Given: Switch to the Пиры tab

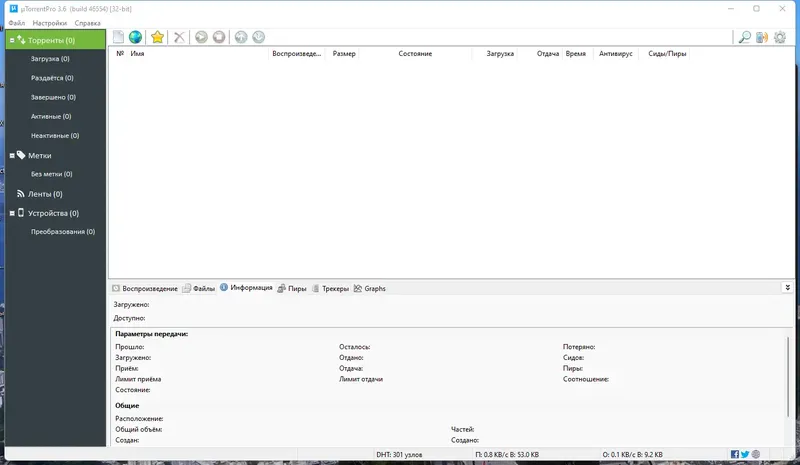Looking at the screenshot, I should point(292,288).
